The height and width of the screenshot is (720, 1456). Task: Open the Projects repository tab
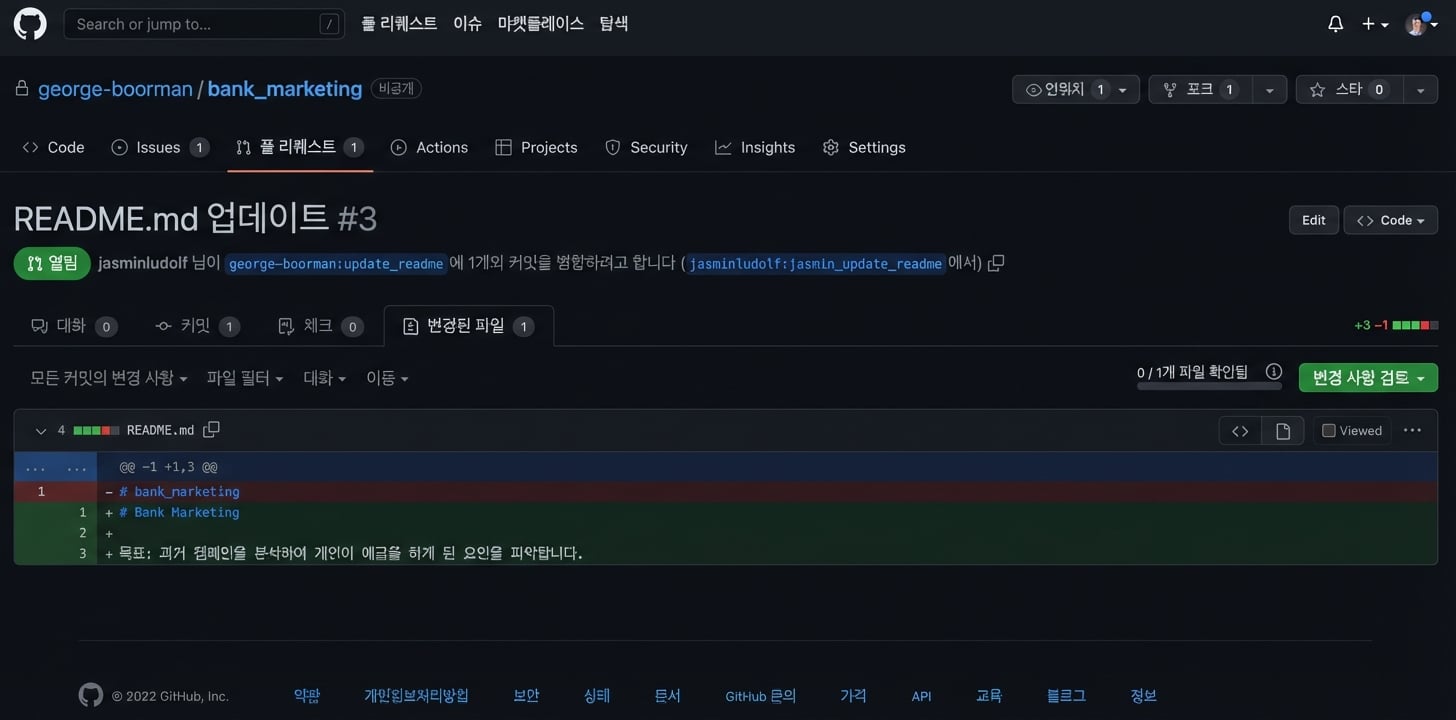point(536,147)
